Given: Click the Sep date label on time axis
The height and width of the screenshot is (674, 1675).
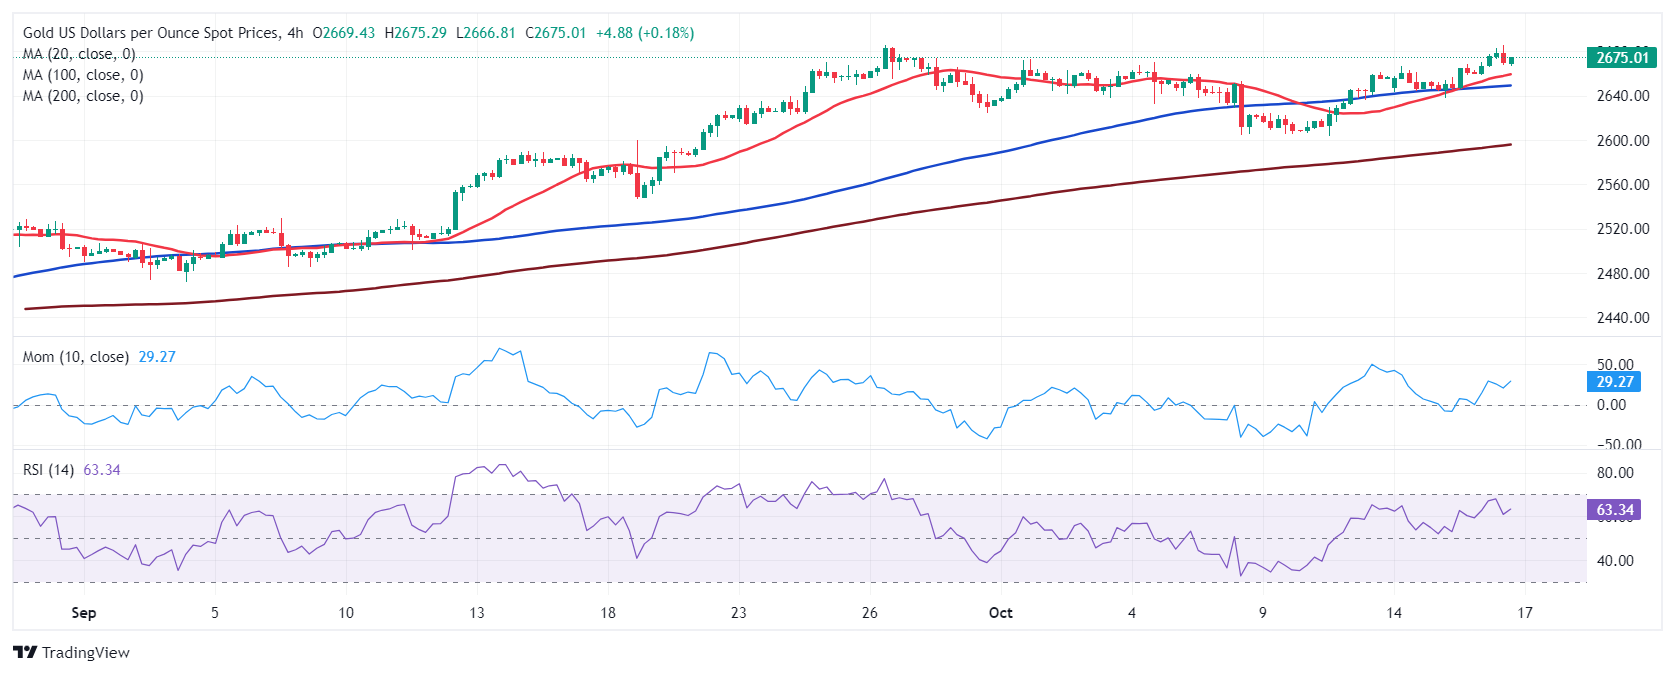Looking at the screenshot, I should (84, 613).
